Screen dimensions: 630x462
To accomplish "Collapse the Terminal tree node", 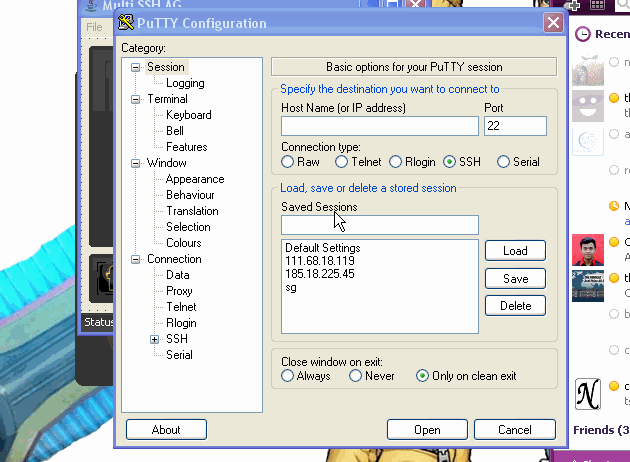I will click(x=135, y=99).
